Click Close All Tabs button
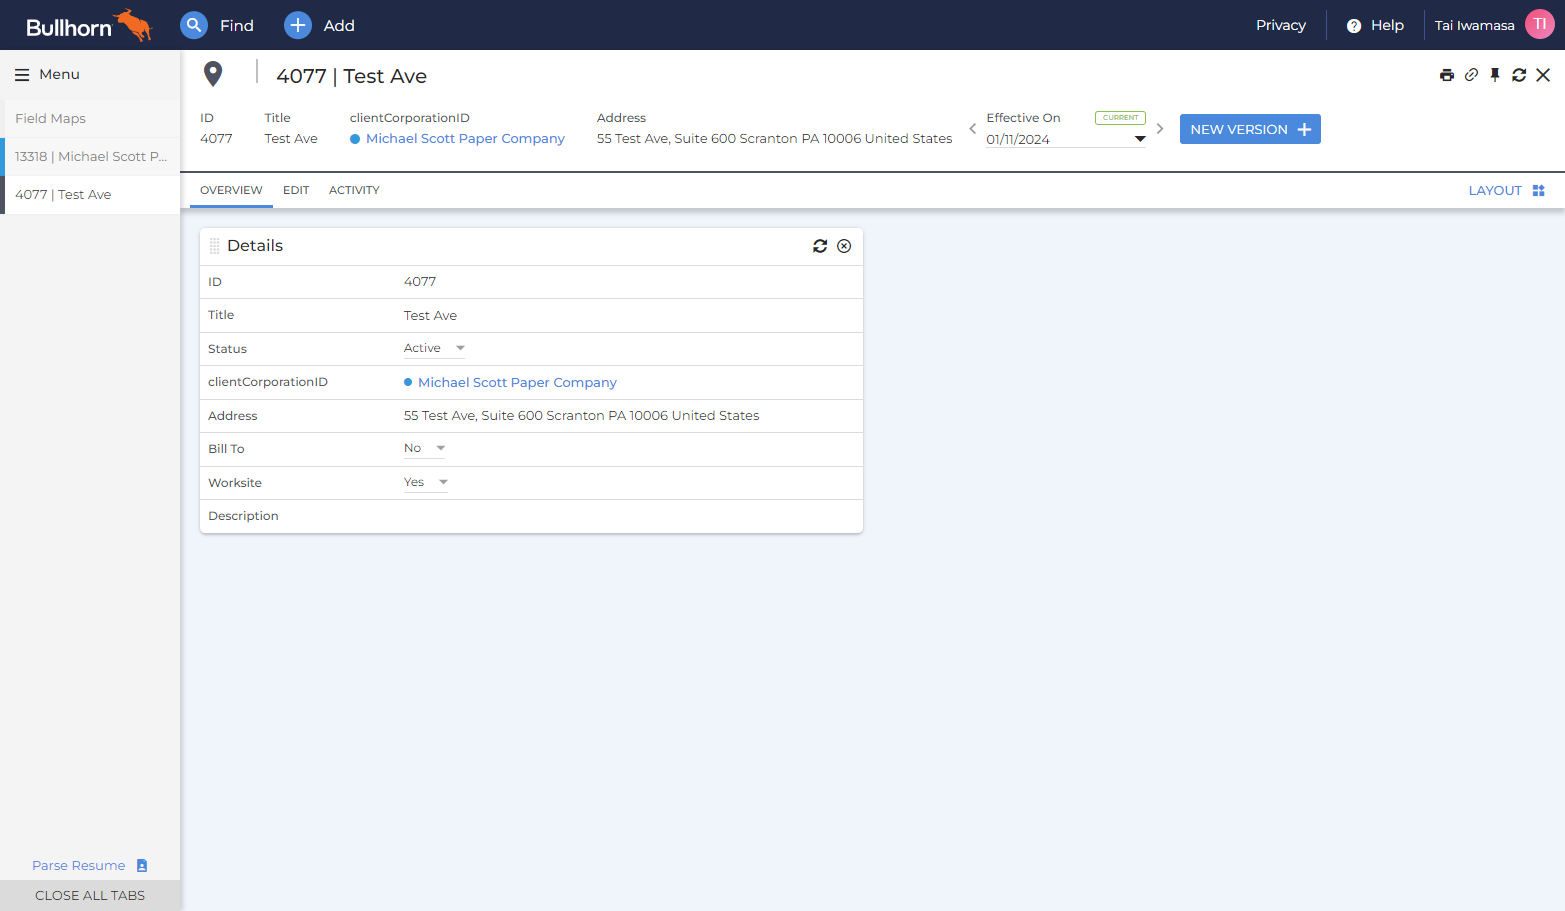This screenshot has height=911, width=1565. coord(90,896)
